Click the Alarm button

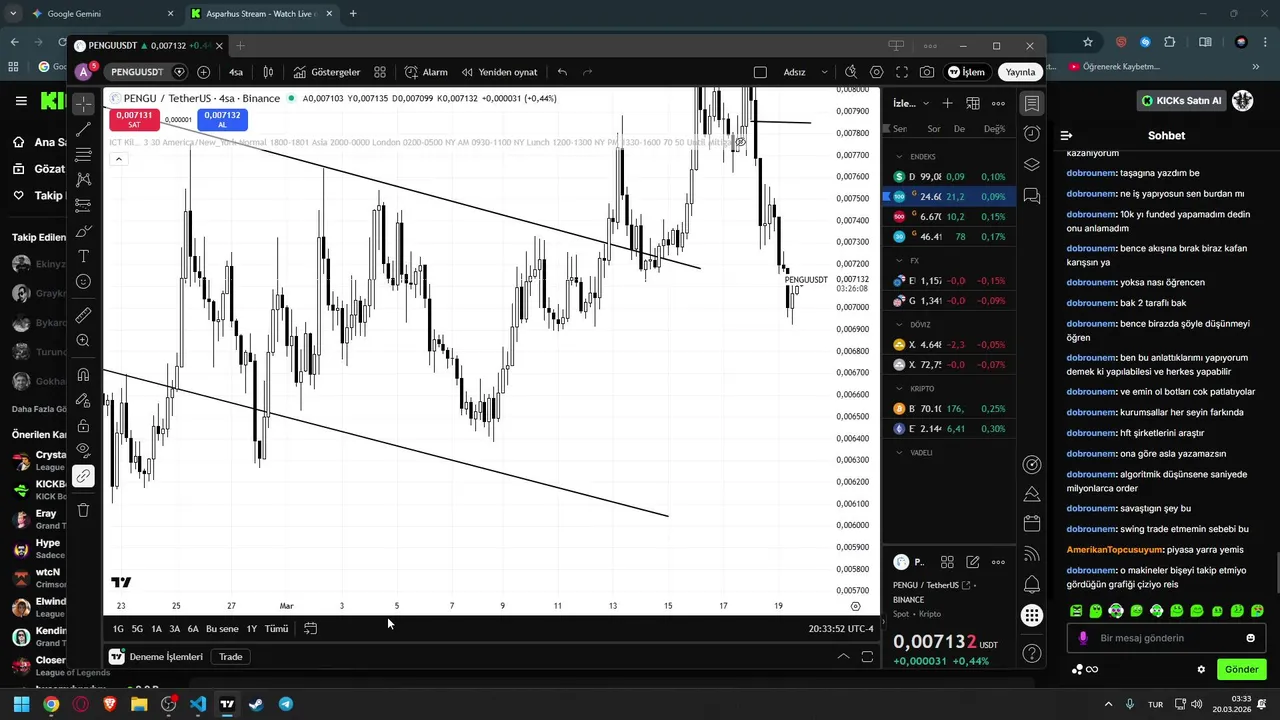(x=426, y=72)
